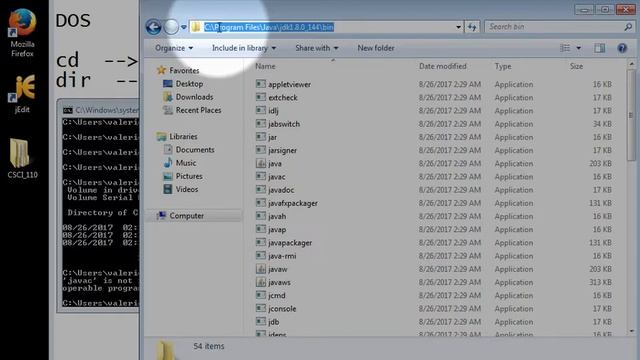
Task: Select the jabswitch application icon
Action: [x=260, y=124]
